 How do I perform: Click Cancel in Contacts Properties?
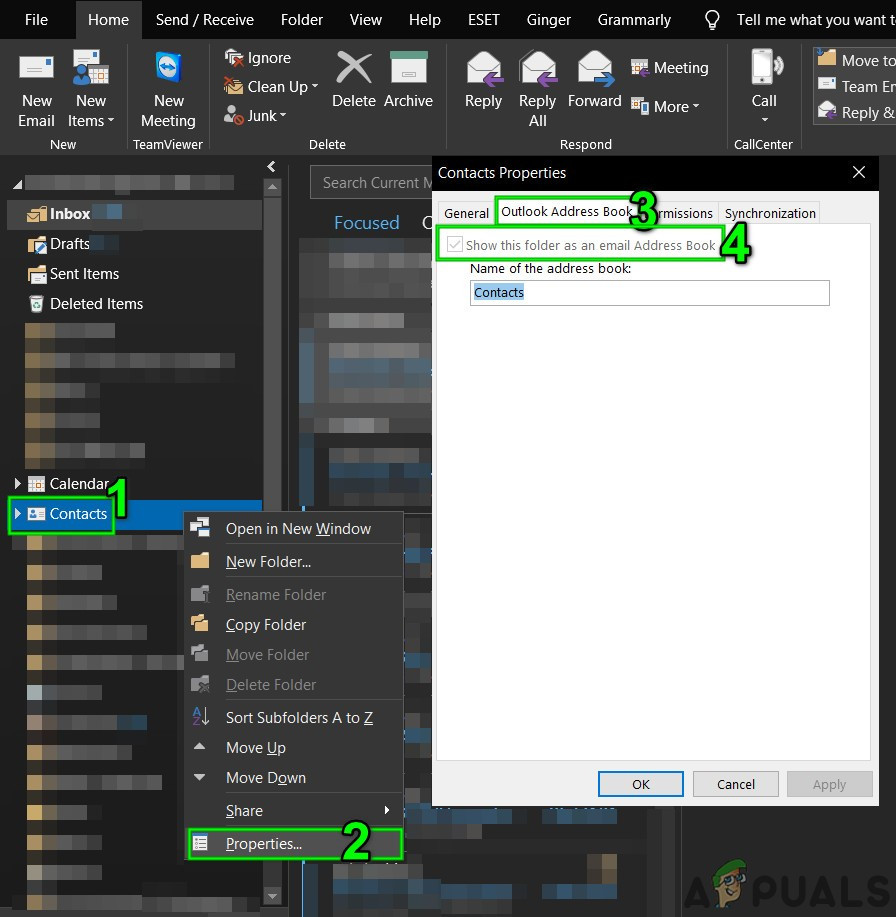click(735, 784)
